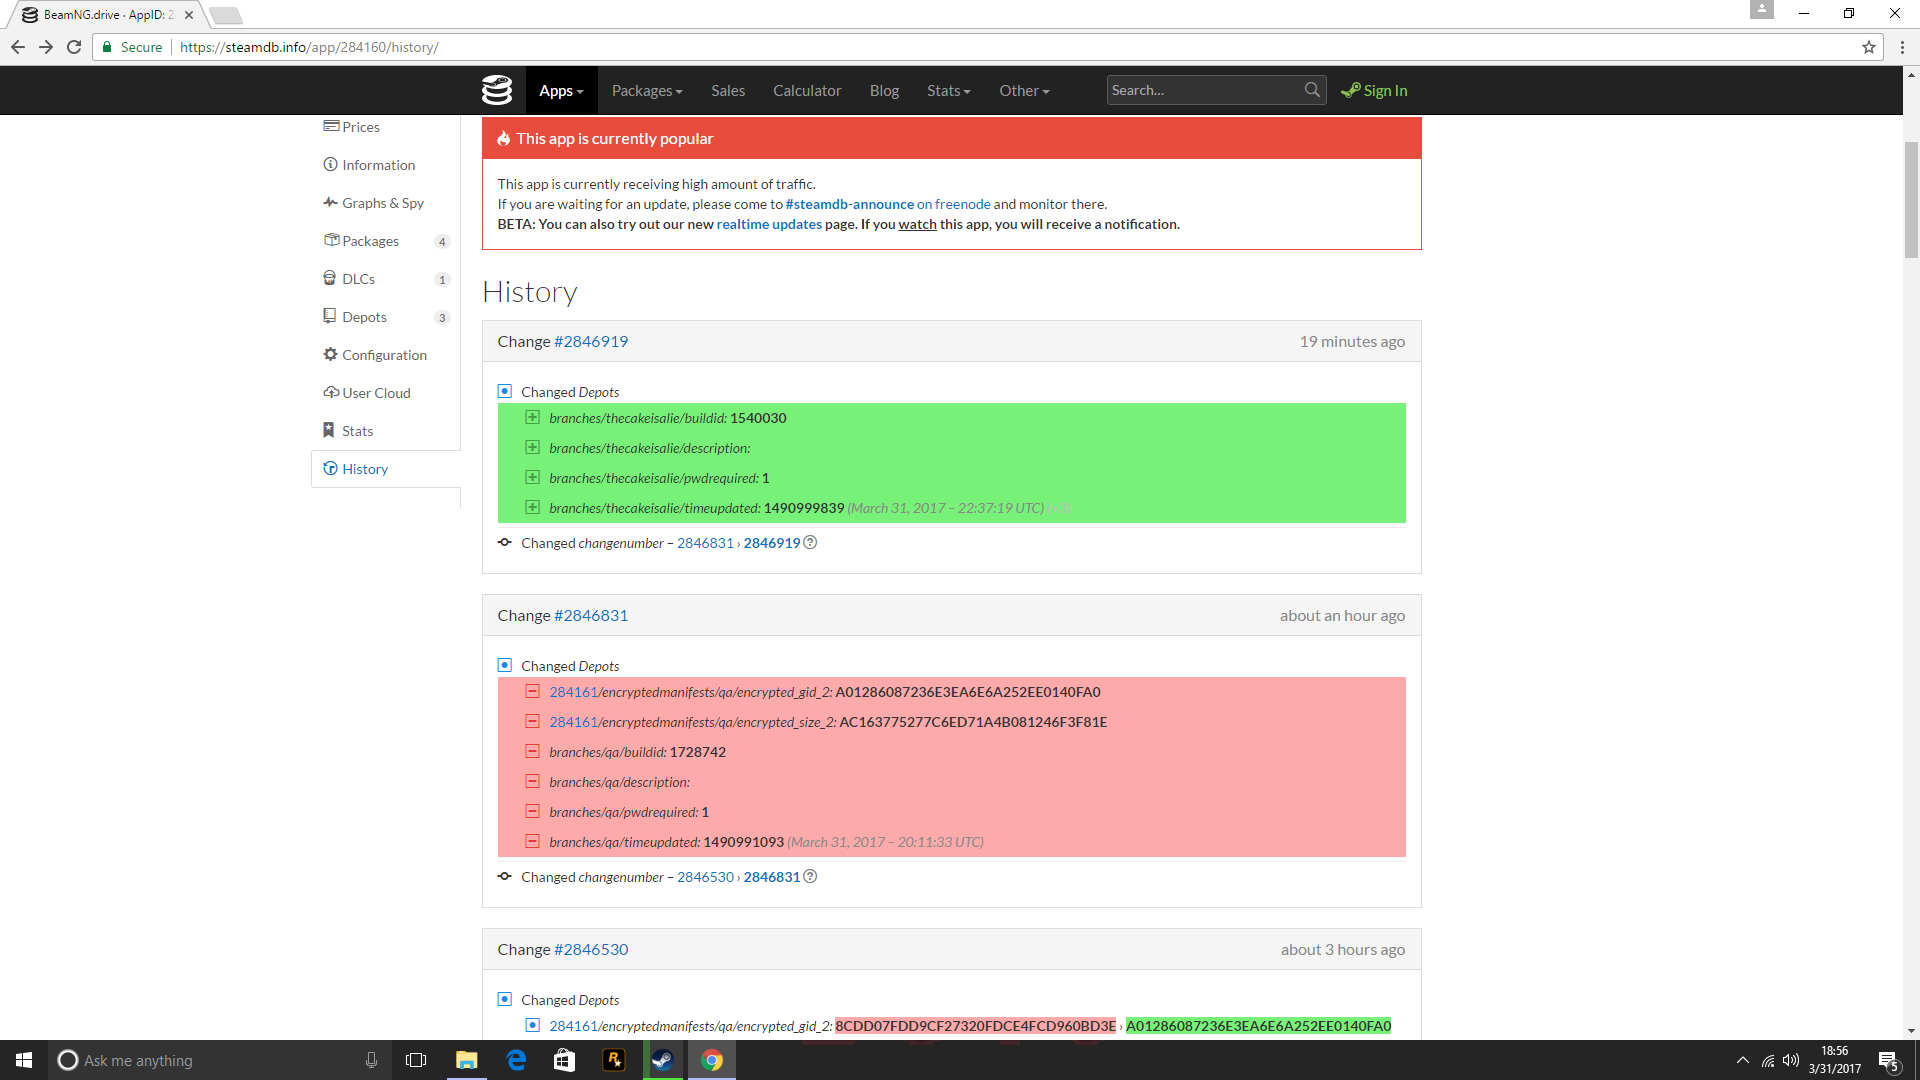
Task: Toggle Changed Depots marker in Change #2846919
Action: pyautogui.click(x=505, y=391)
